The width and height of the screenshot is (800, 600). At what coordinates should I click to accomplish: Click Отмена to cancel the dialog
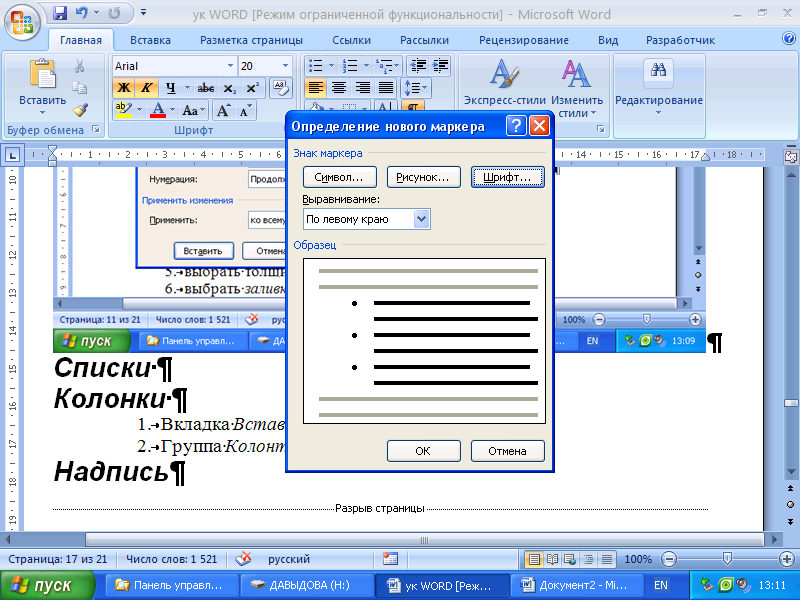[508, 451]
